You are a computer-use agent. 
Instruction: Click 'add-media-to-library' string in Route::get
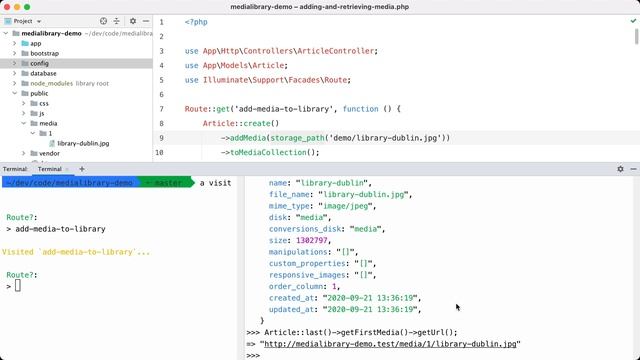point(284,109)
